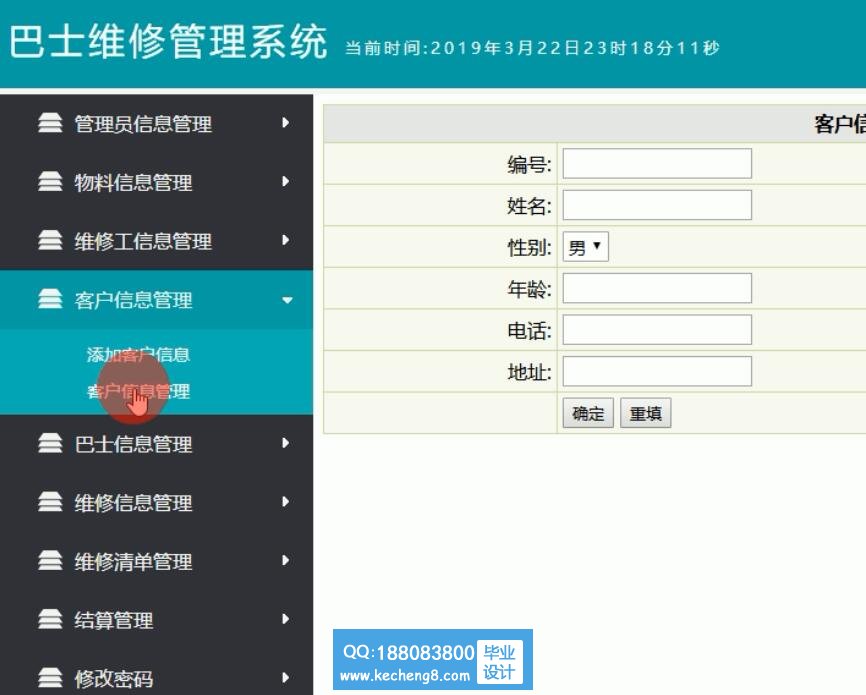Viewport: 866px width, 695px height.
Task: Open the 性别 dropdown showing 男
Action: pyautogui.click(x=585, y=247)
